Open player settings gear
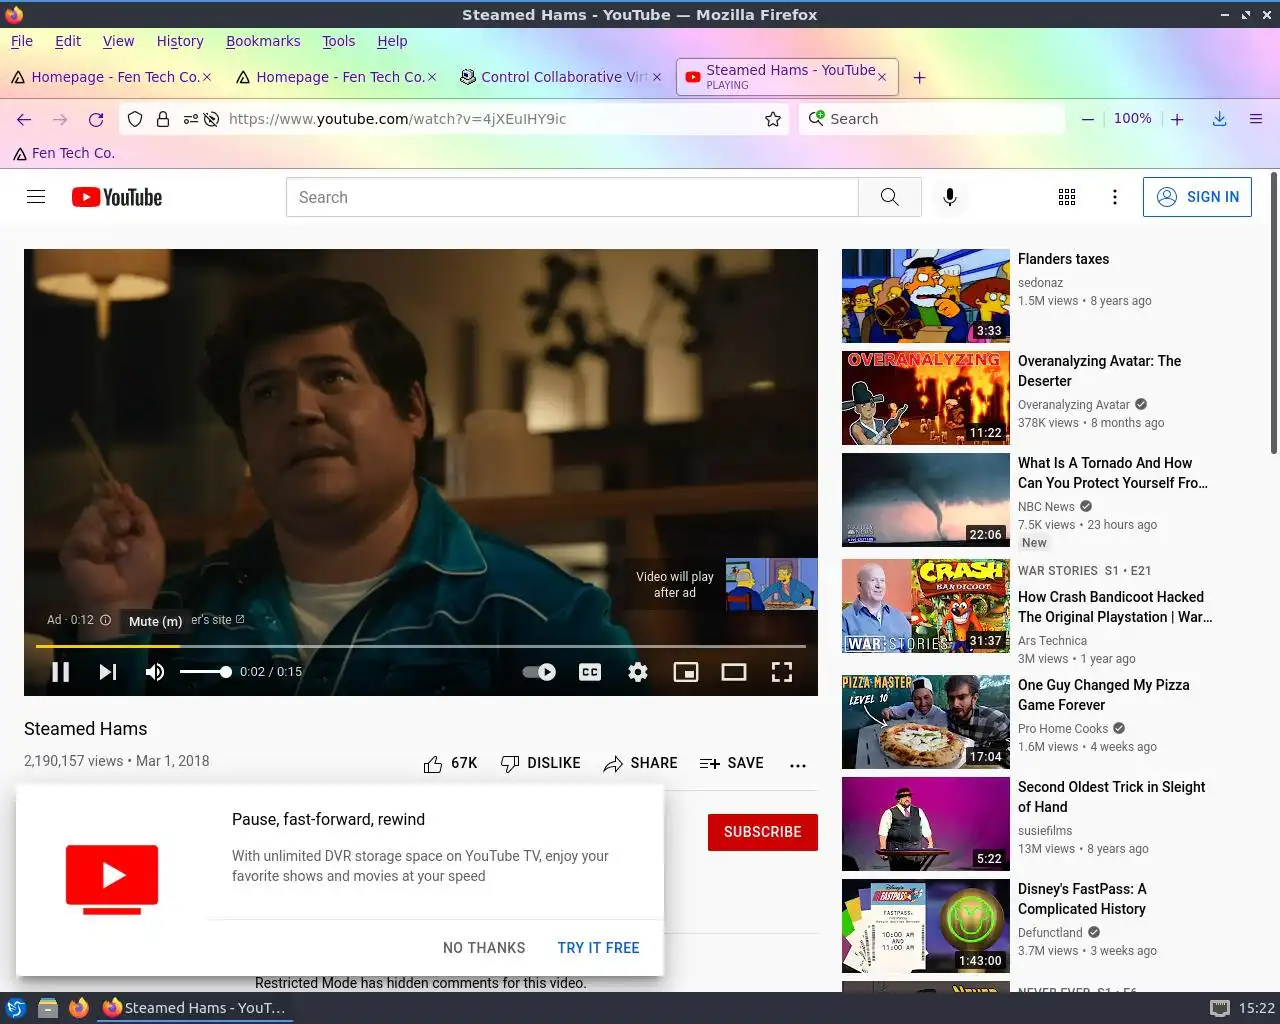Viewport: 1280px width, 1024px height. click(x=638, y=672)
